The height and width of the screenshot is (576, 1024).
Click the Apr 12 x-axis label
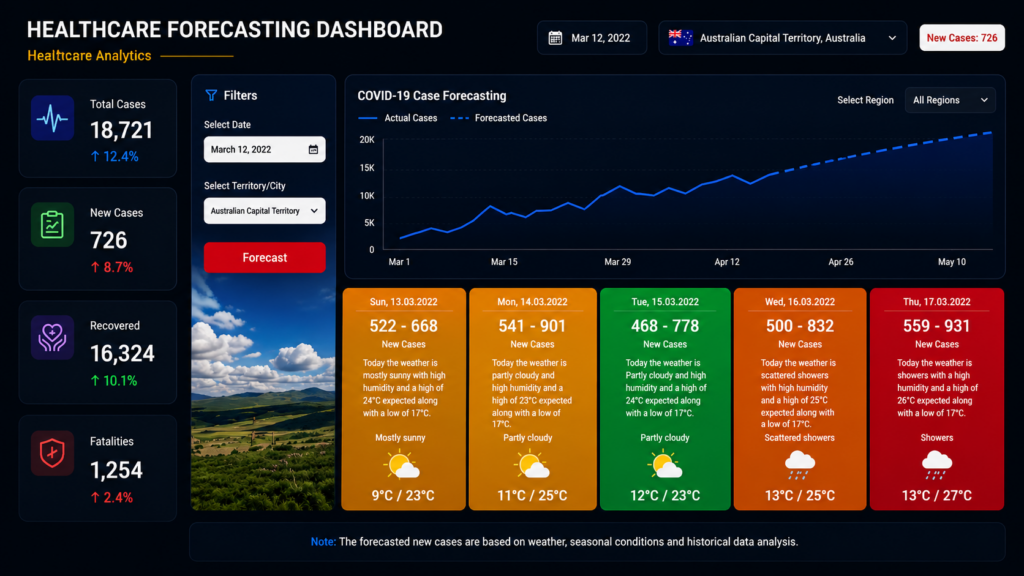tap(727, 262)
